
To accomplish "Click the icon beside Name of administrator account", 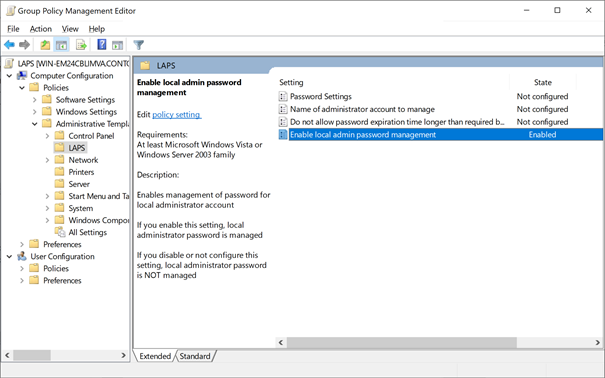I will pyautogui.click(x=283, y=109).
